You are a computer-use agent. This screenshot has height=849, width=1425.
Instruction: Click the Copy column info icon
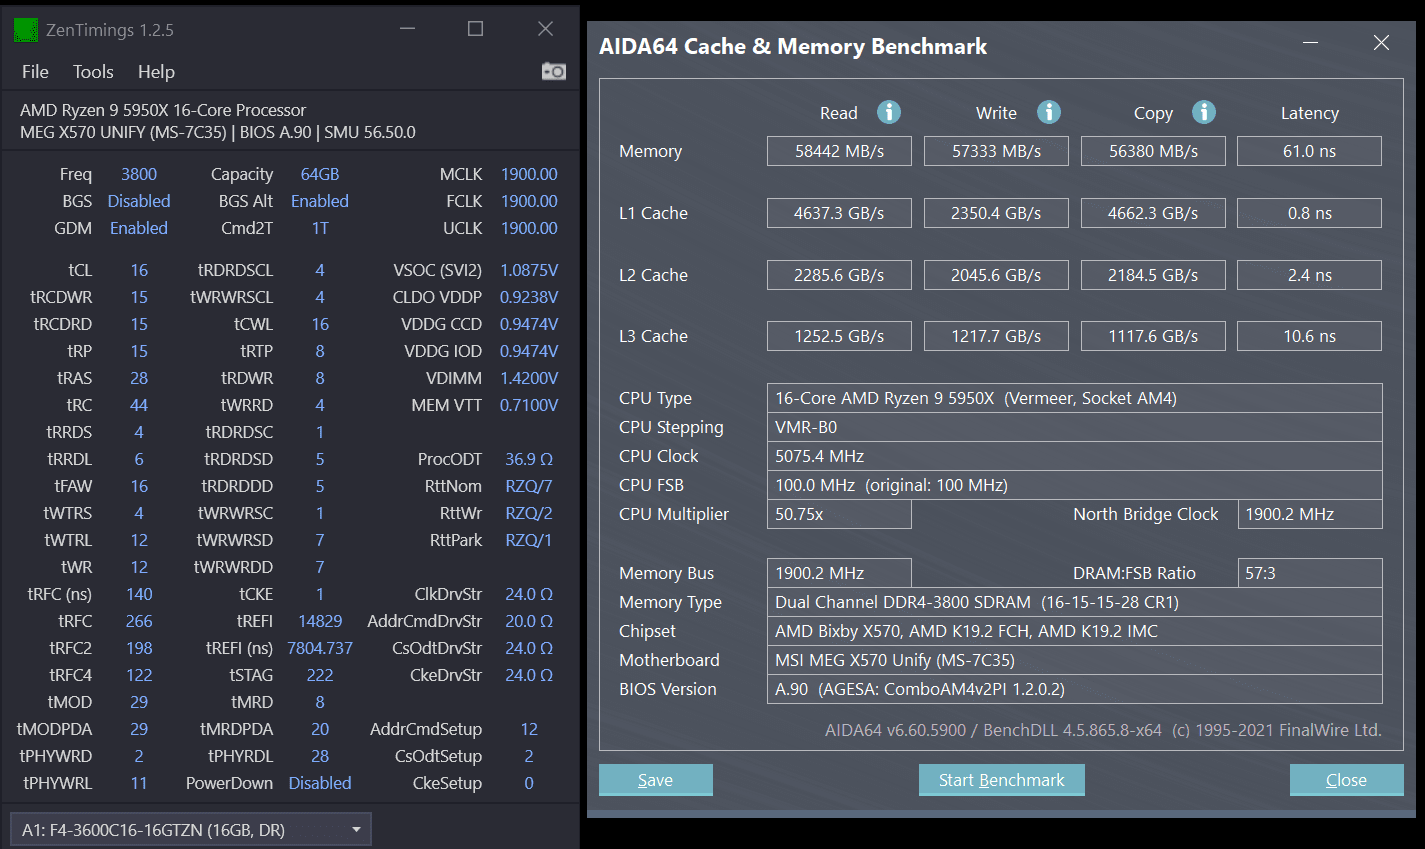point(1204,112)
